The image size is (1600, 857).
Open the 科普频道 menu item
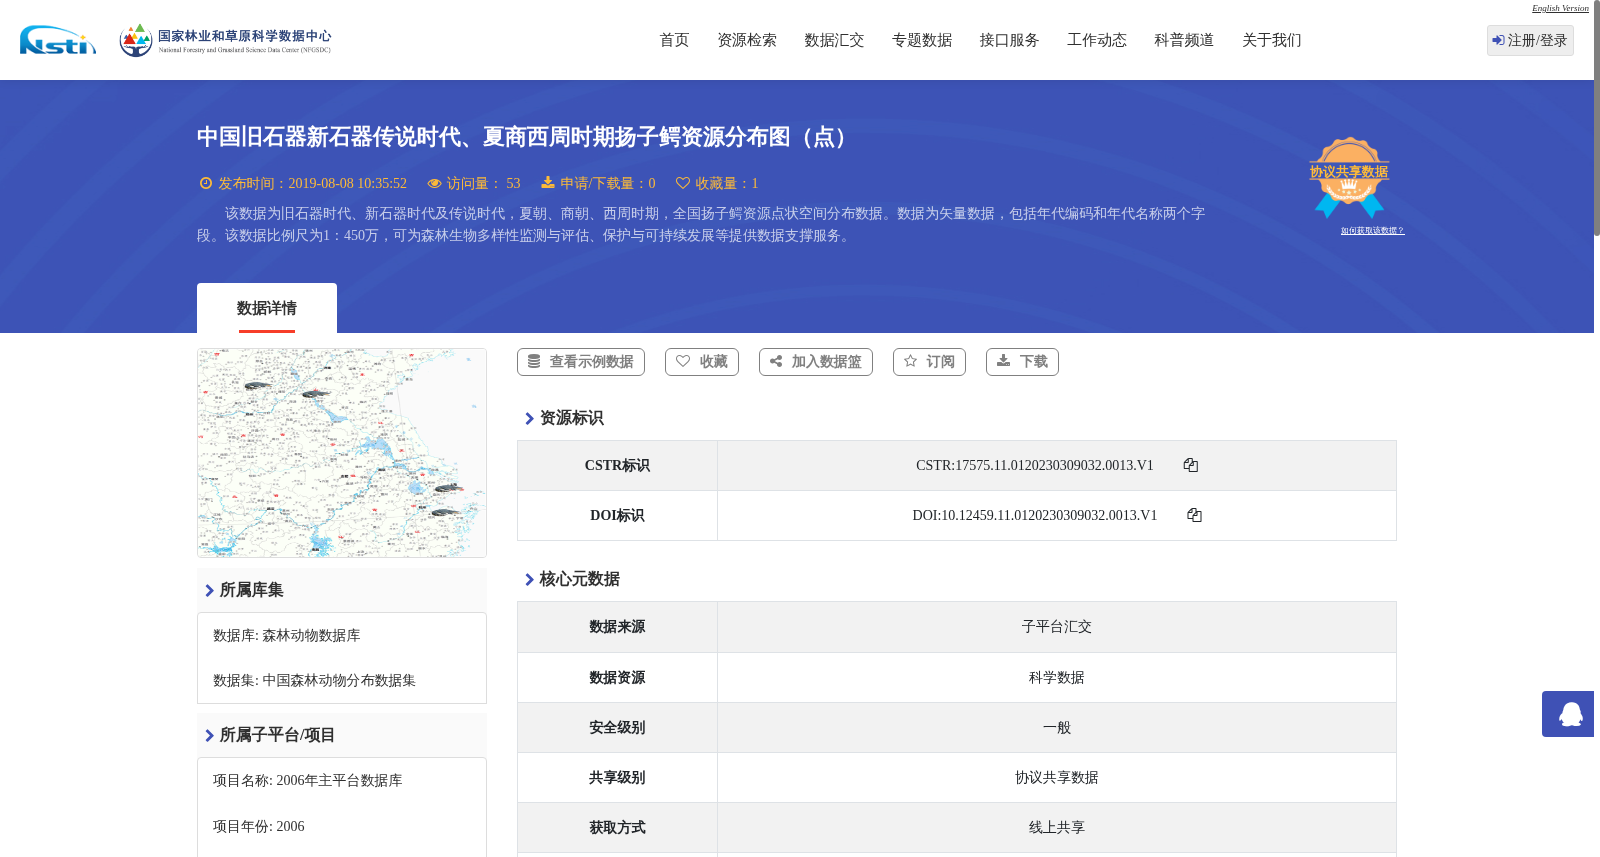pos(1184,40)
